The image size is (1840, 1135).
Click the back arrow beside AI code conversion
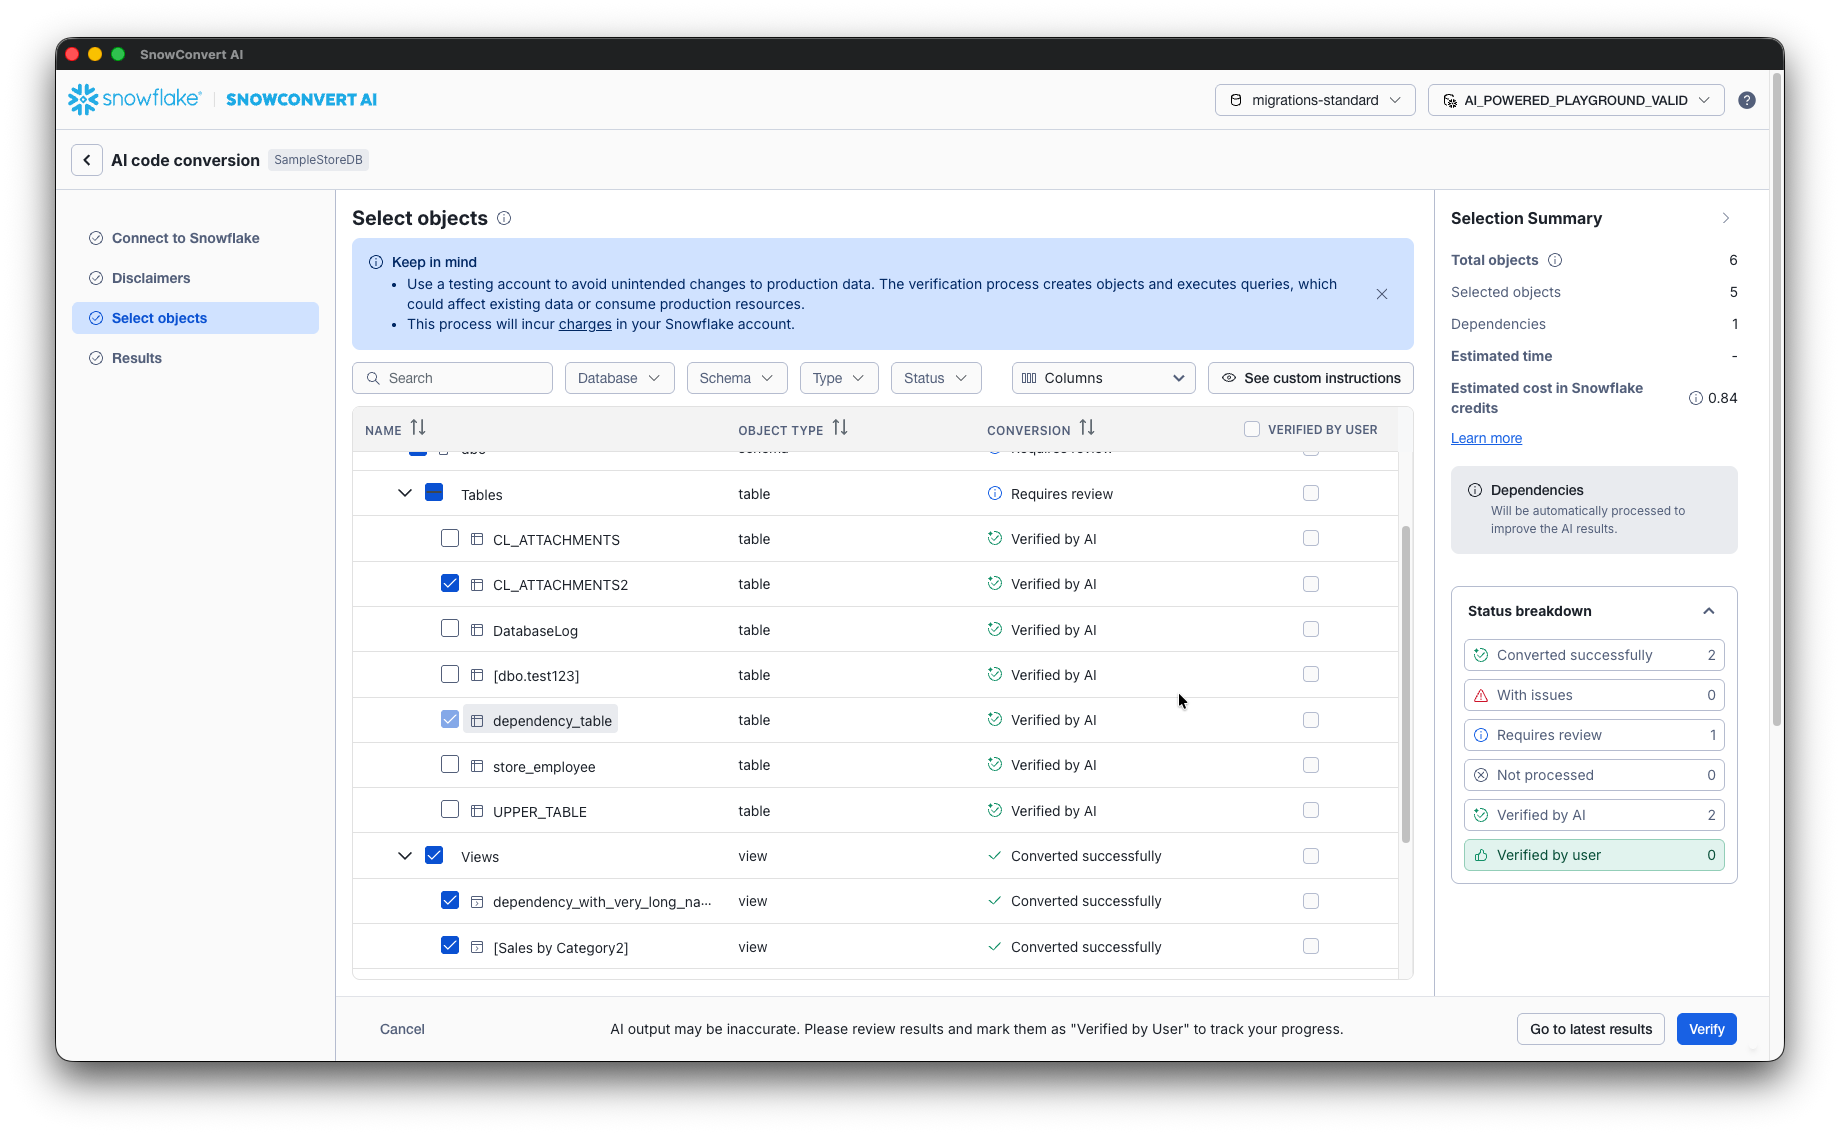(x=87, y=160)
